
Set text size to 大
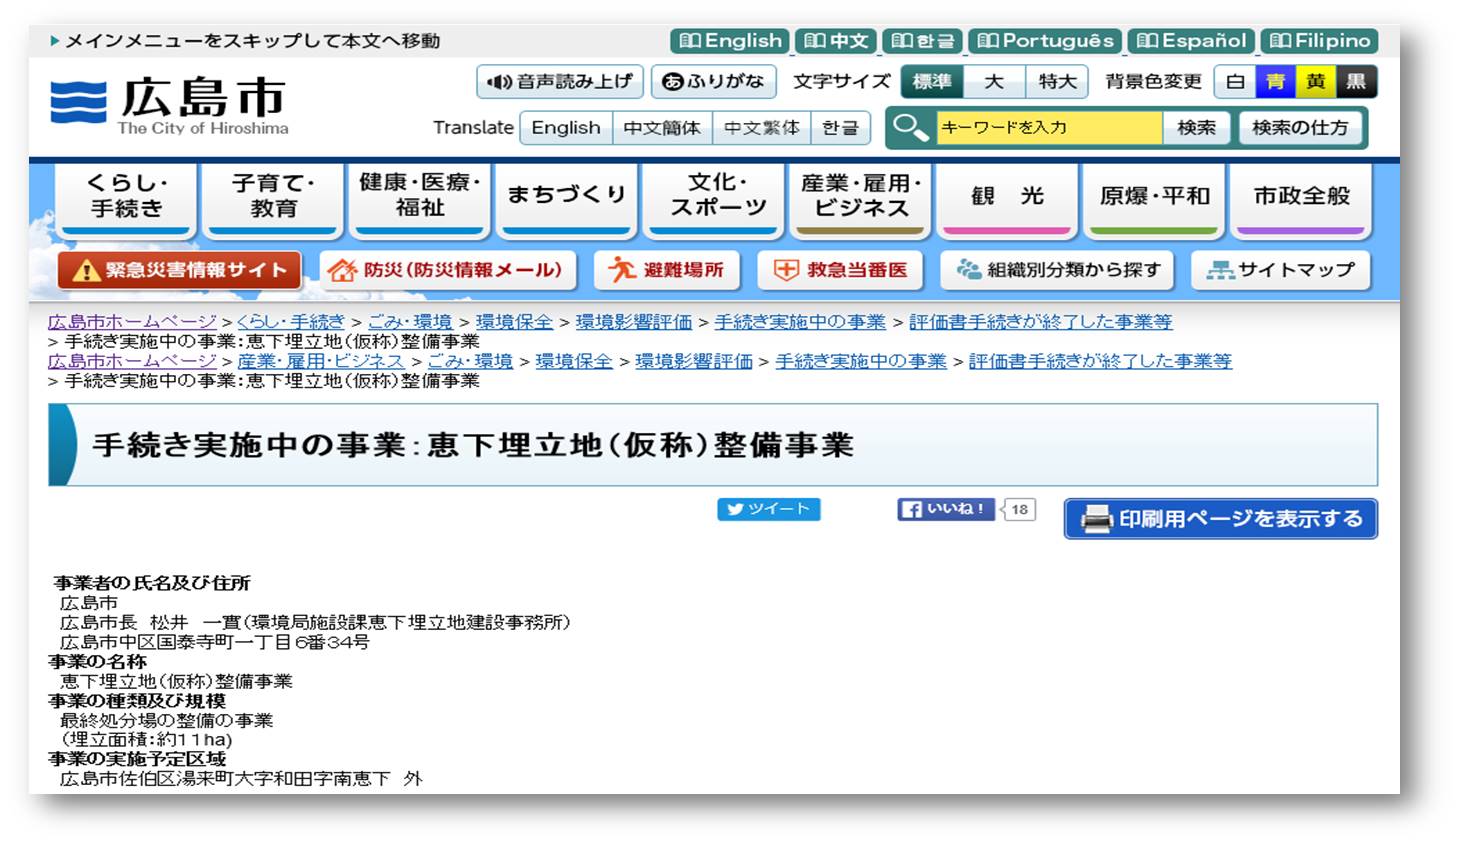coord(994,82)
